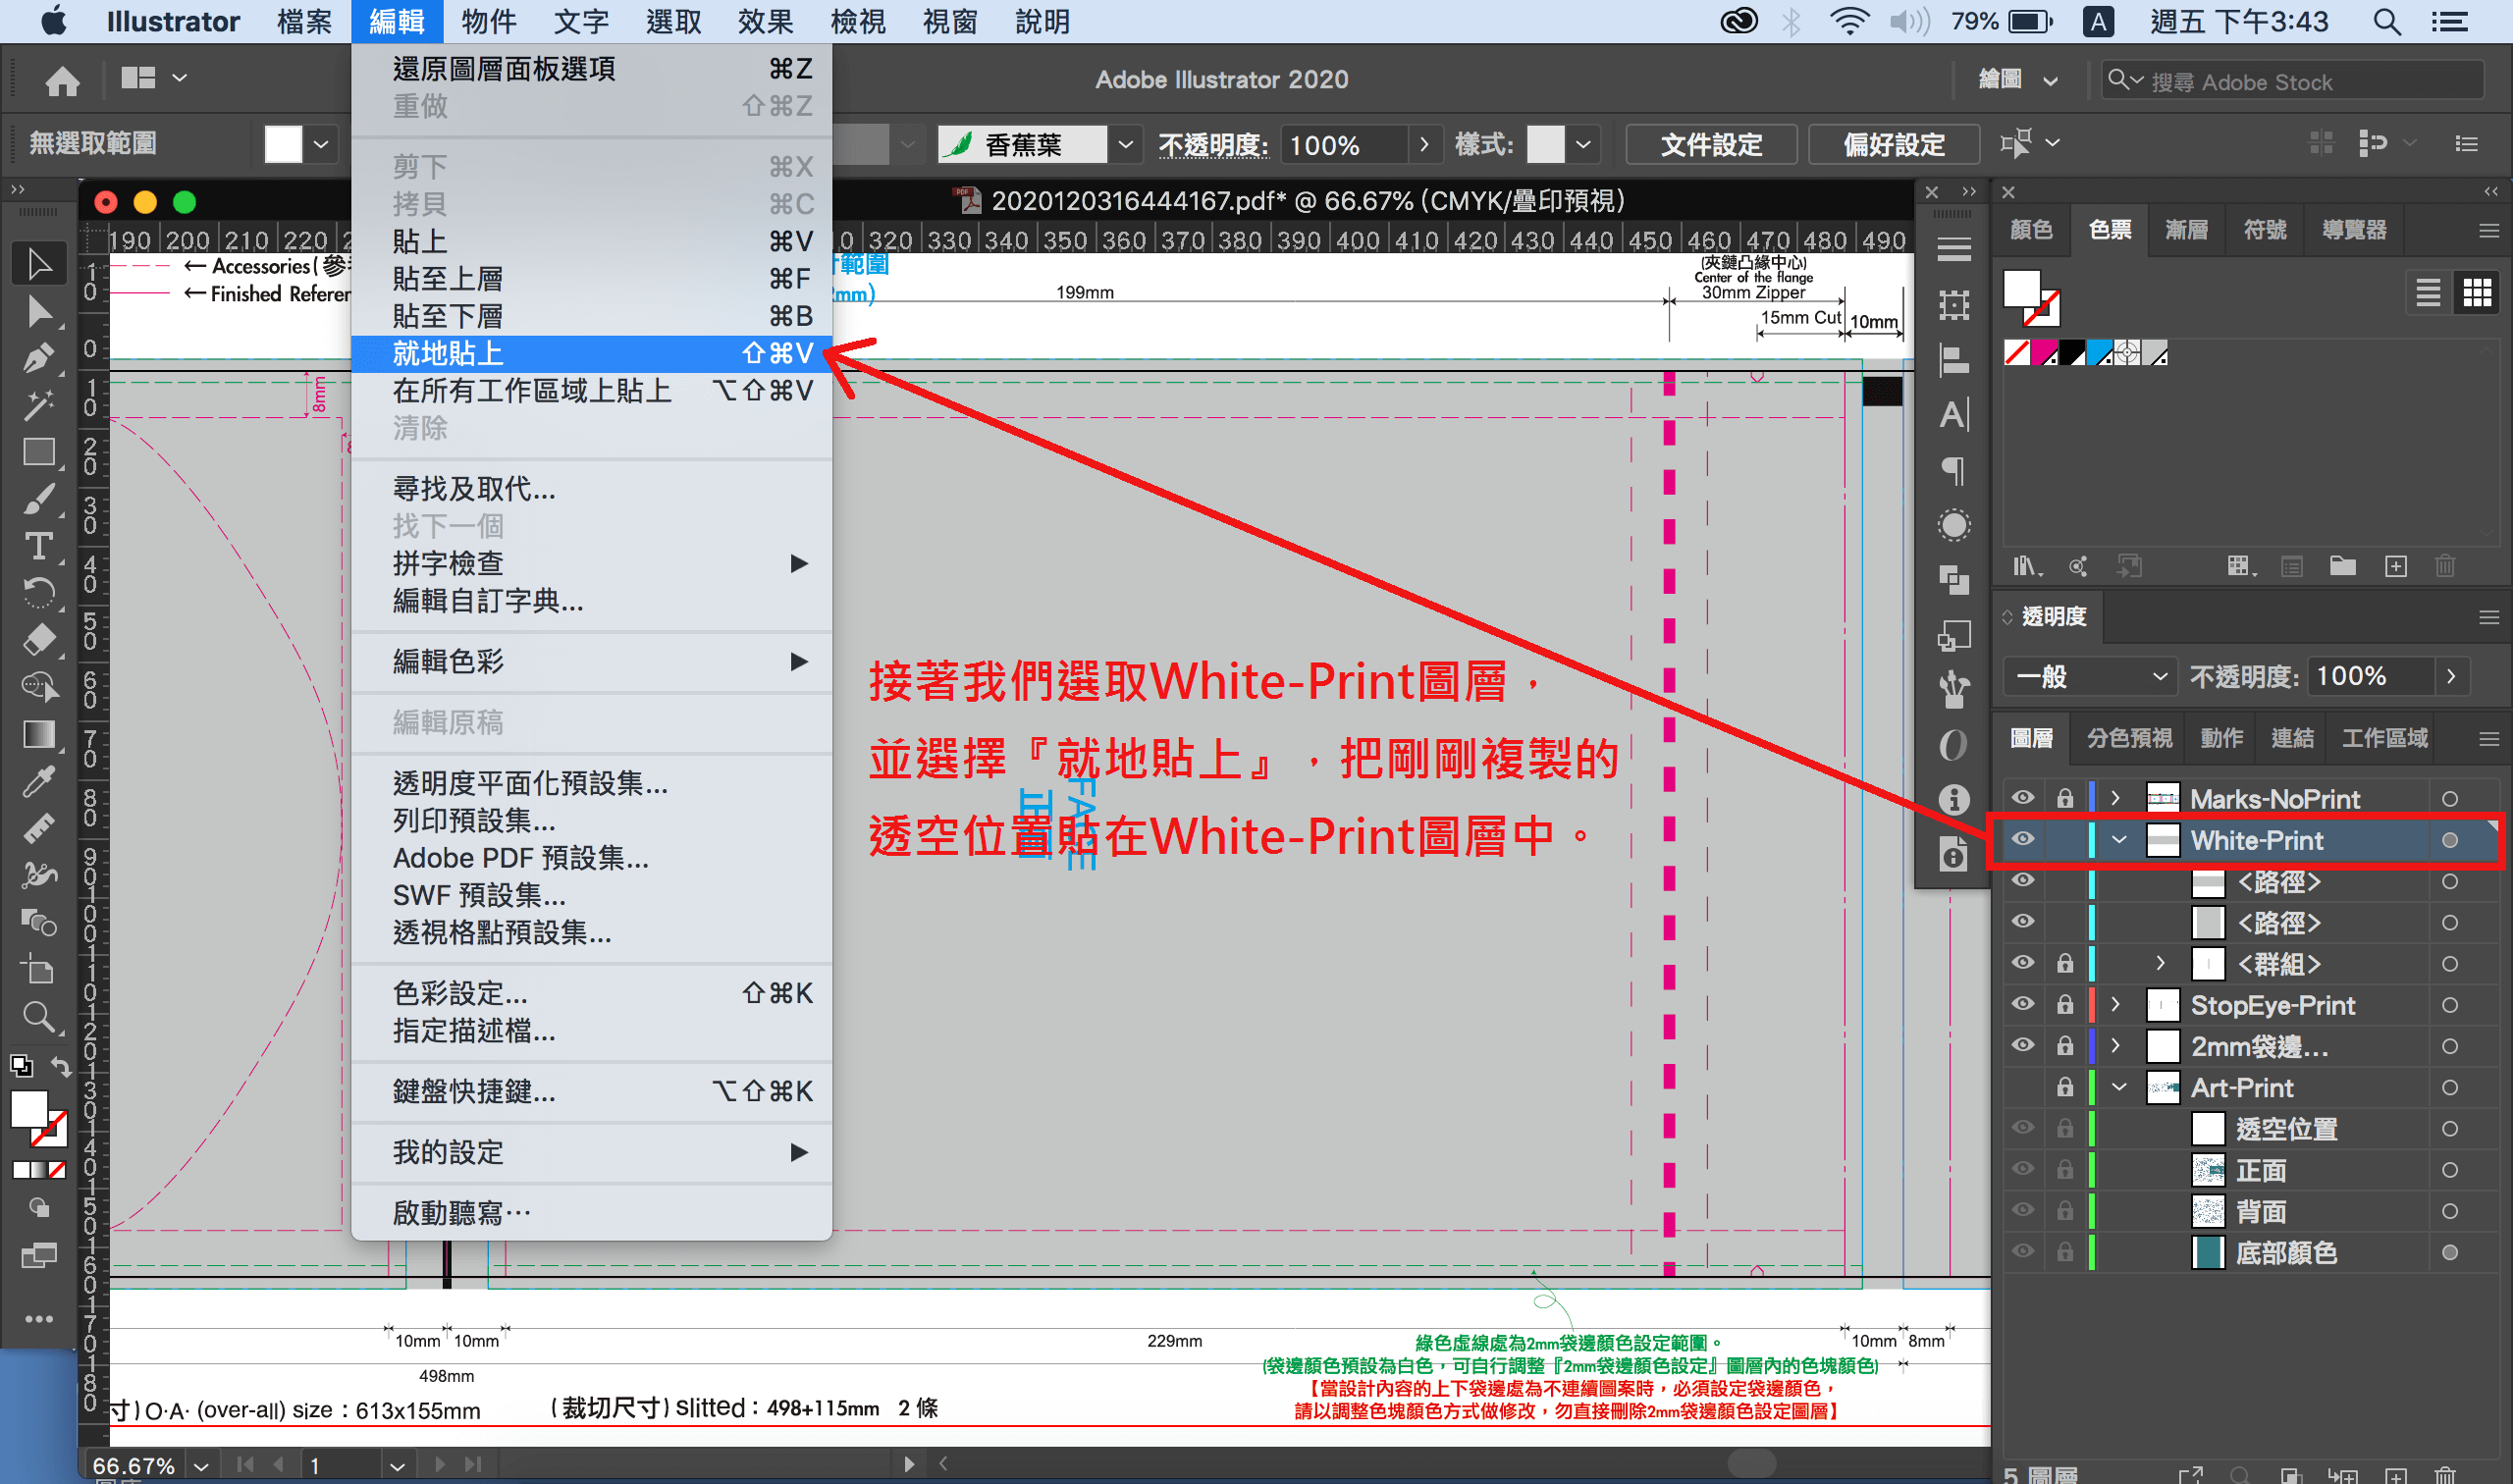Delete layer with trash icon in Layers panel

coord(2444,1474)
